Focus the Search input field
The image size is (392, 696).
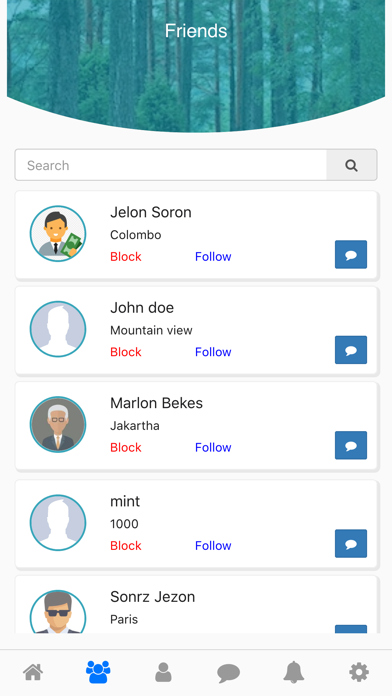point(171,165)
